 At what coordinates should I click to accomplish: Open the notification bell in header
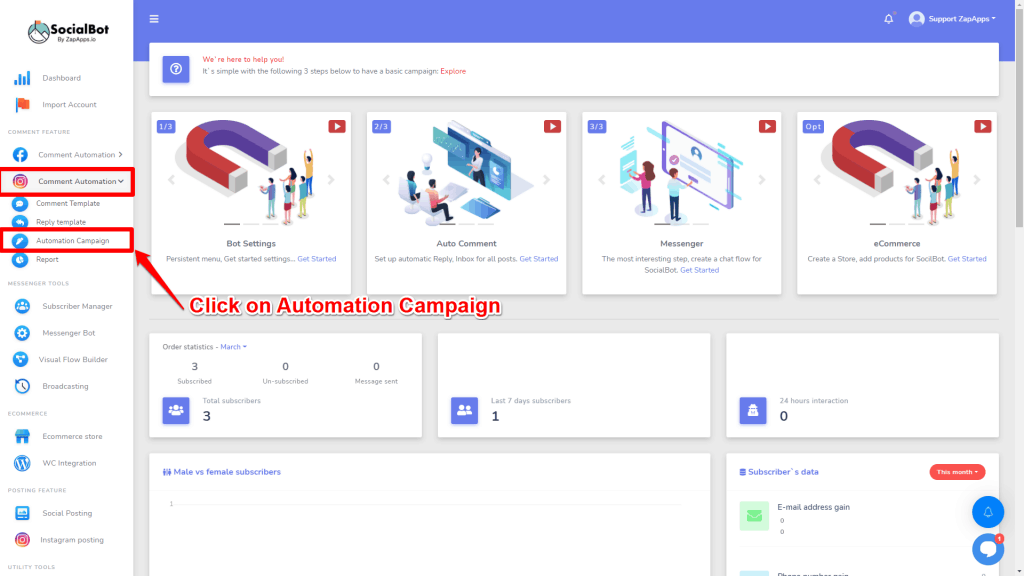coord(889,19)
